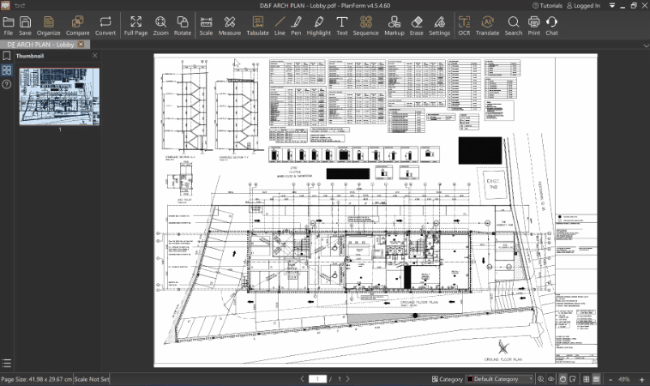The height and width of the screenshot is (386, 650).
Task: Switch to grid page layout view
Action: pos(586,379)
